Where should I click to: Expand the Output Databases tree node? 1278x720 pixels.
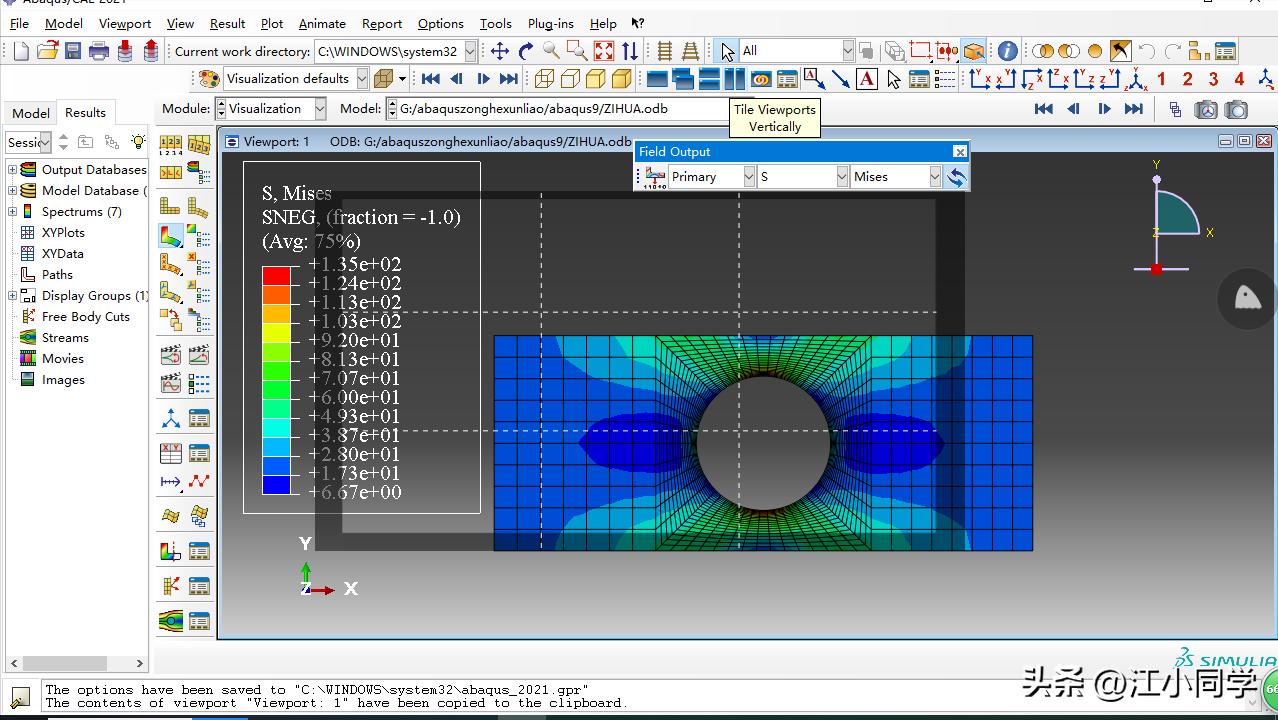click(x=12, y=170)
